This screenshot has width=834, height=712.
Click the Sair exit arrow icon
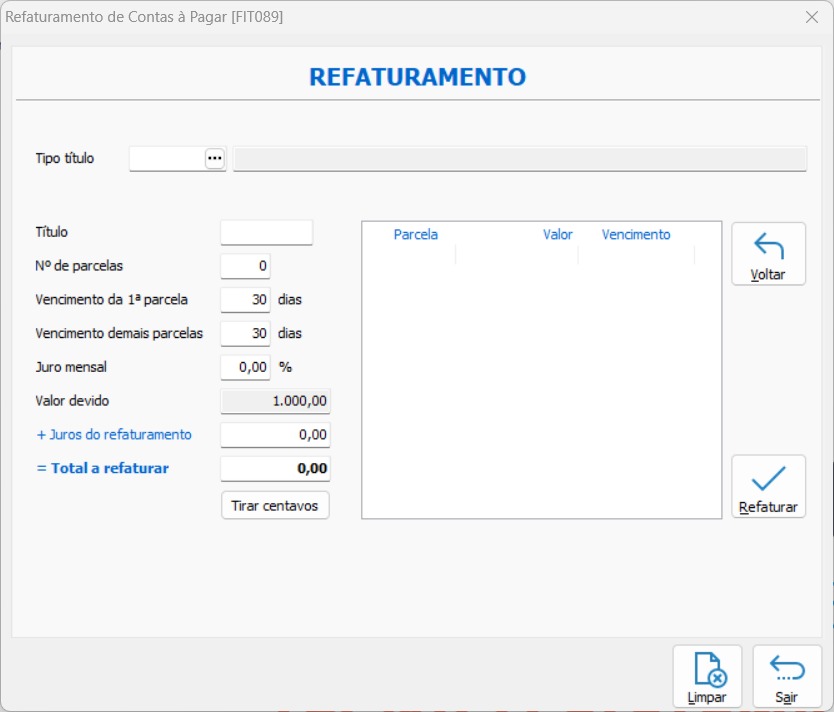coord(787,669)
